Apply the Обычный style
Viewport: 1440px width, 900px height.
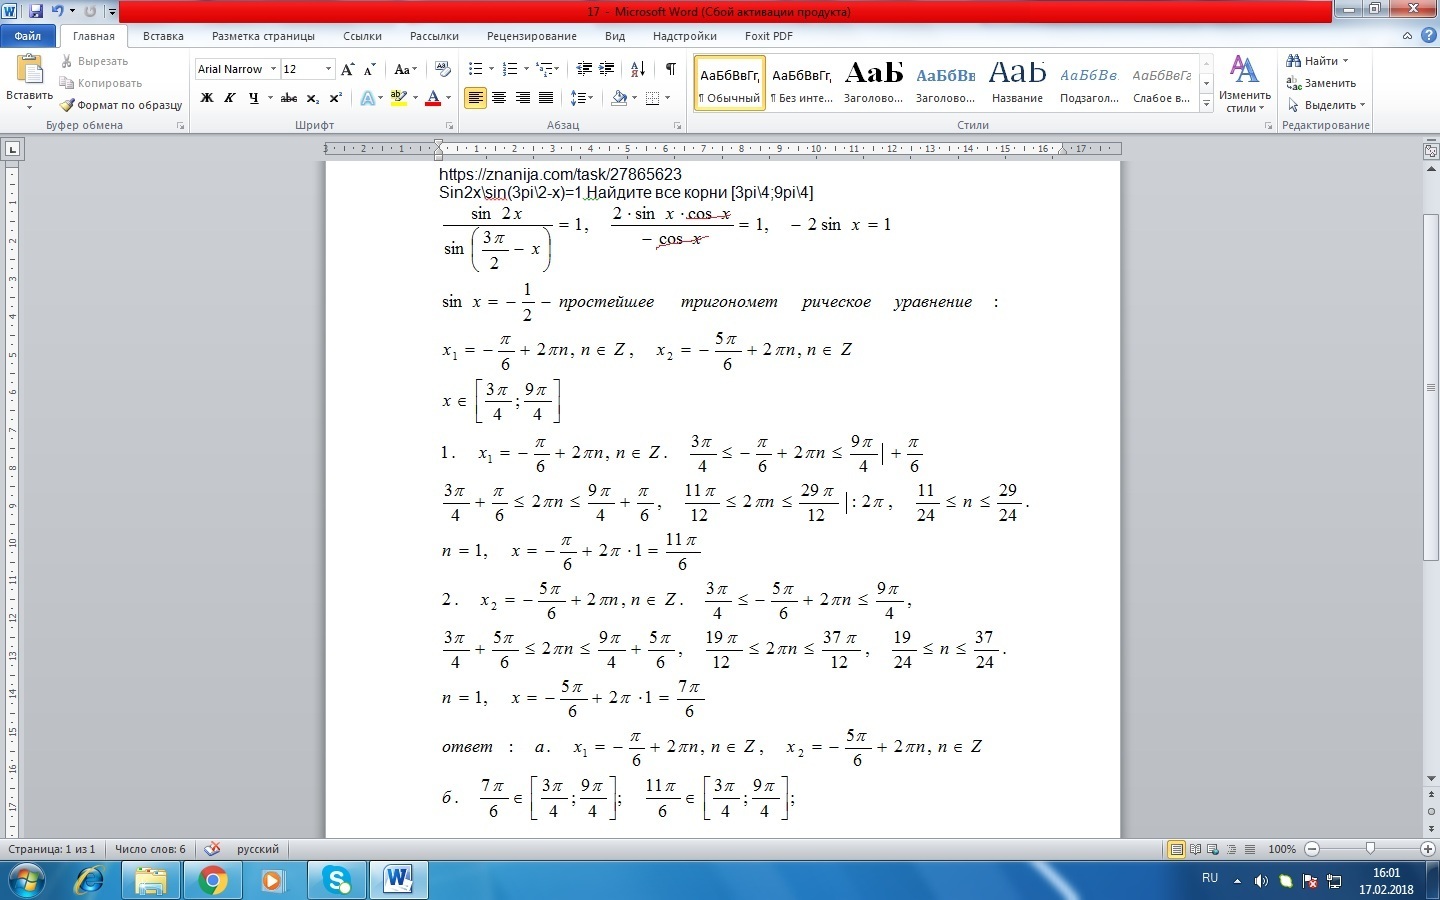[729, 83]
